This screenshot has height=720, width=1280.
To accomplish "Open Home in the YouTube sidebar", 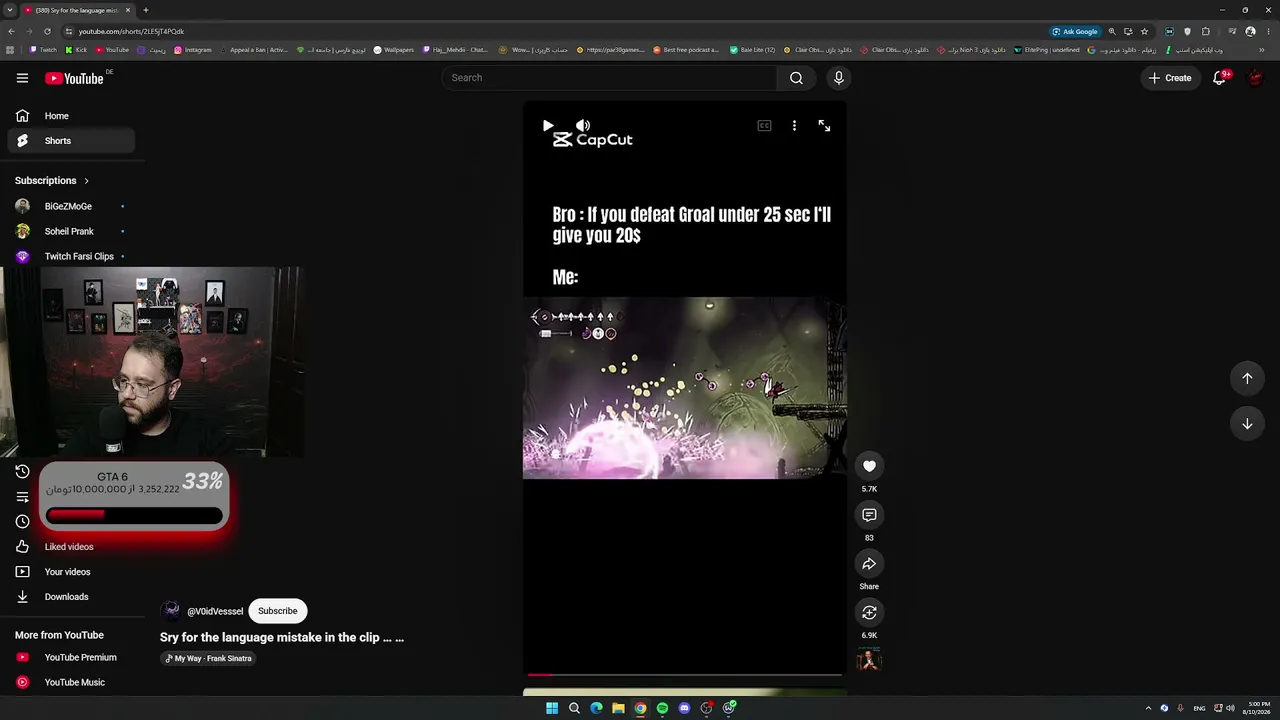I will (x=71, y=116).
